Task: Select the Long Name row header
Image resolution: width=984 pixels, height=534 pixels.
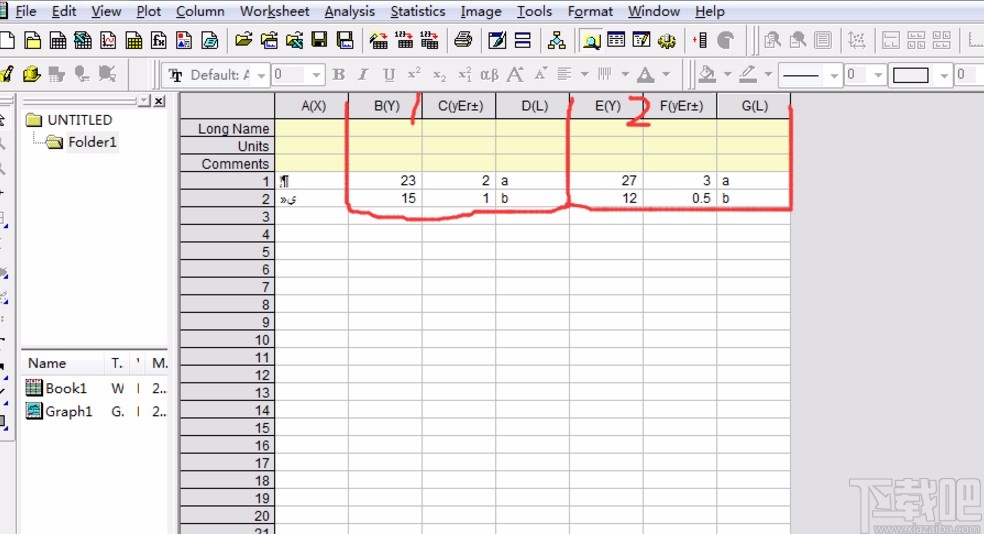Action: [227, 128]
